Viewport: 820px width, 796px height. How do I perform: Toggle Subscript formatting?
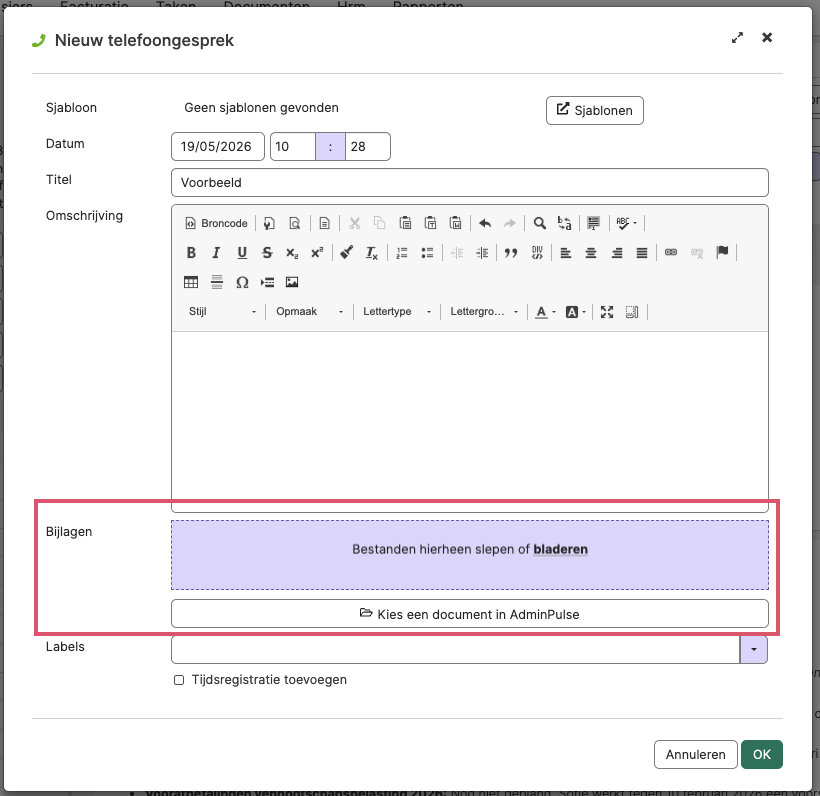coord(292,253)
